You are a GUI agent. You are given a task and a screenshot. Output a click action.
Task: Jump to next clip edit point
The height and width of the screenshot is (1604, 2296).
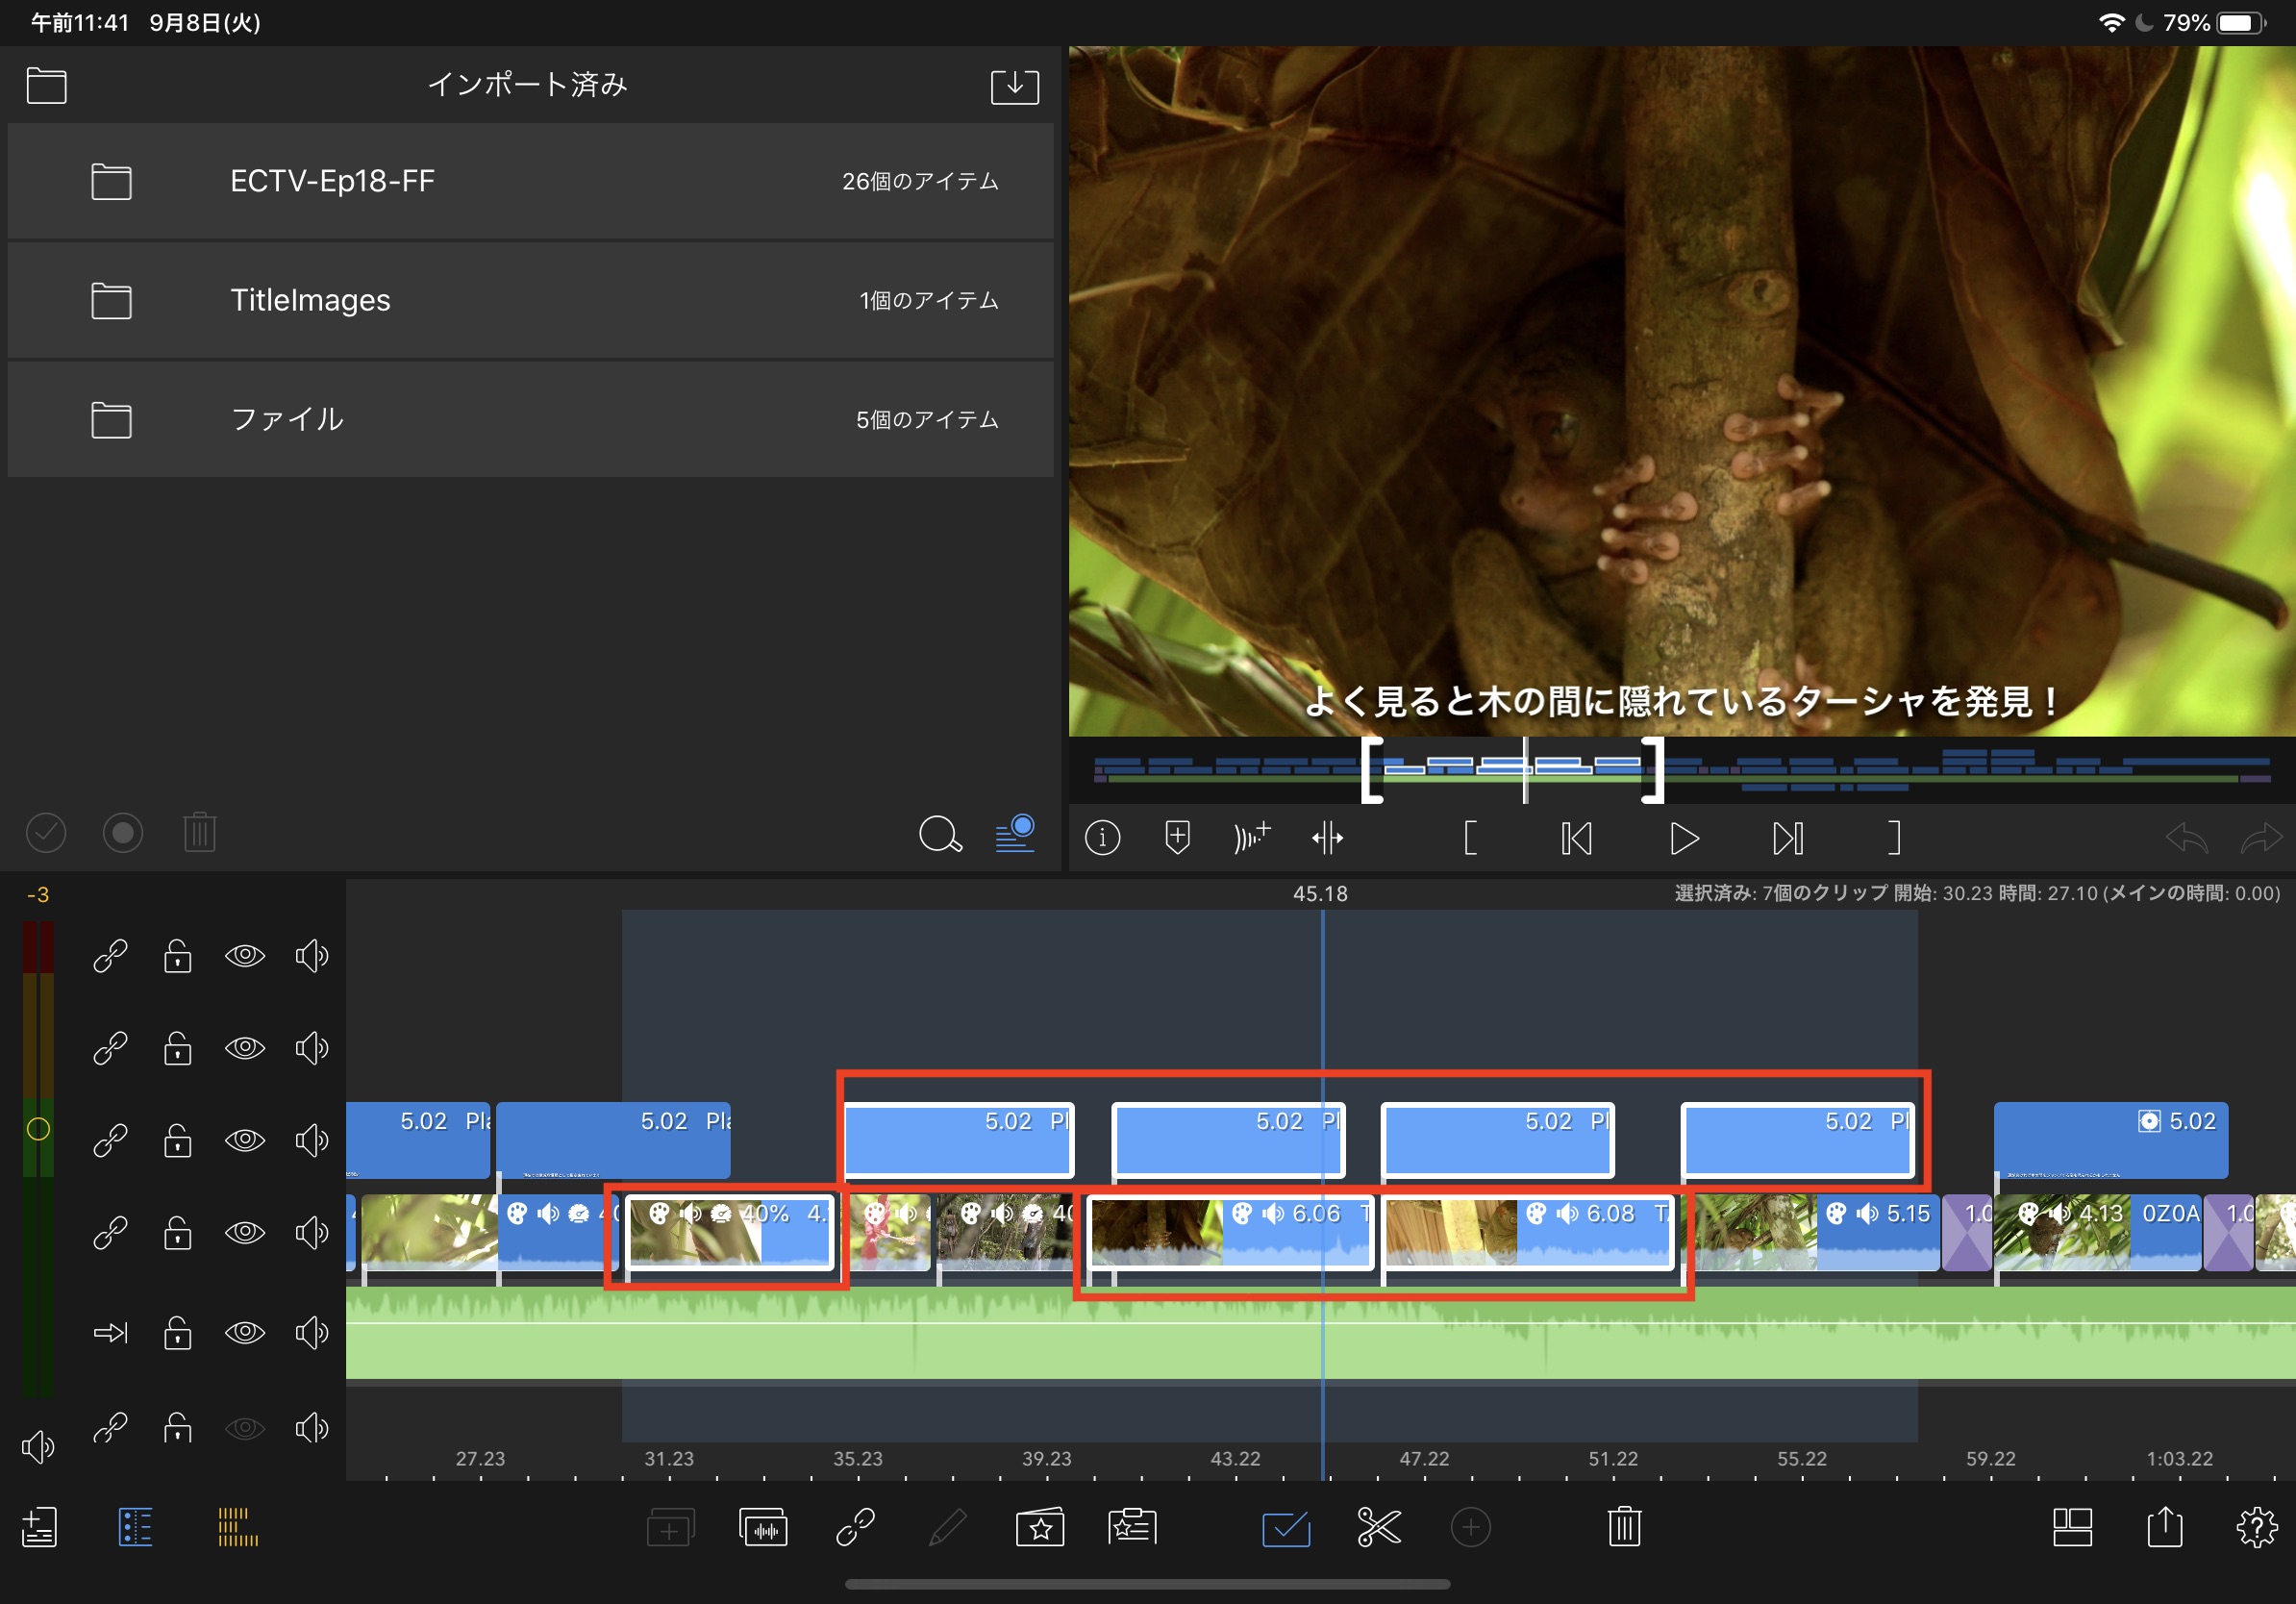[1787, 838]
